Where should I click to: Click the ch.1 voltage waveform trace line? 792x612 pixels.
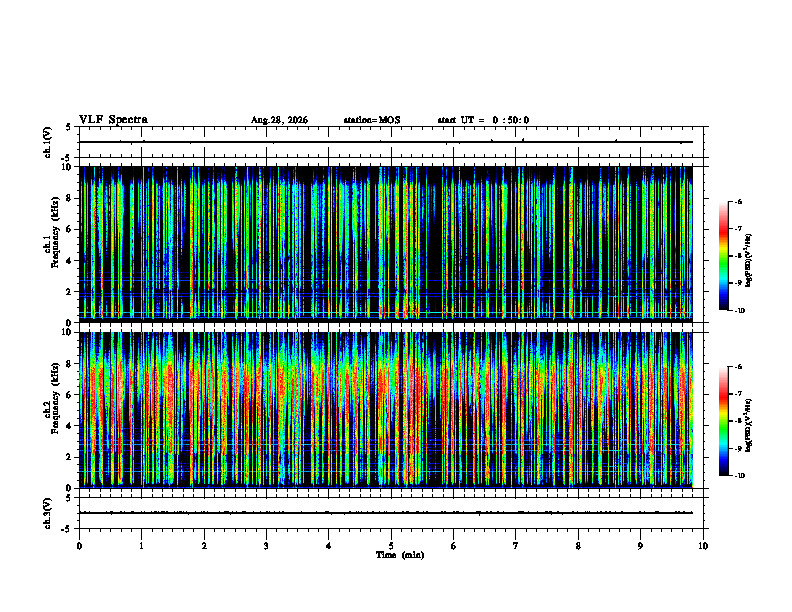pyautogui.click(x=386, y=142)
